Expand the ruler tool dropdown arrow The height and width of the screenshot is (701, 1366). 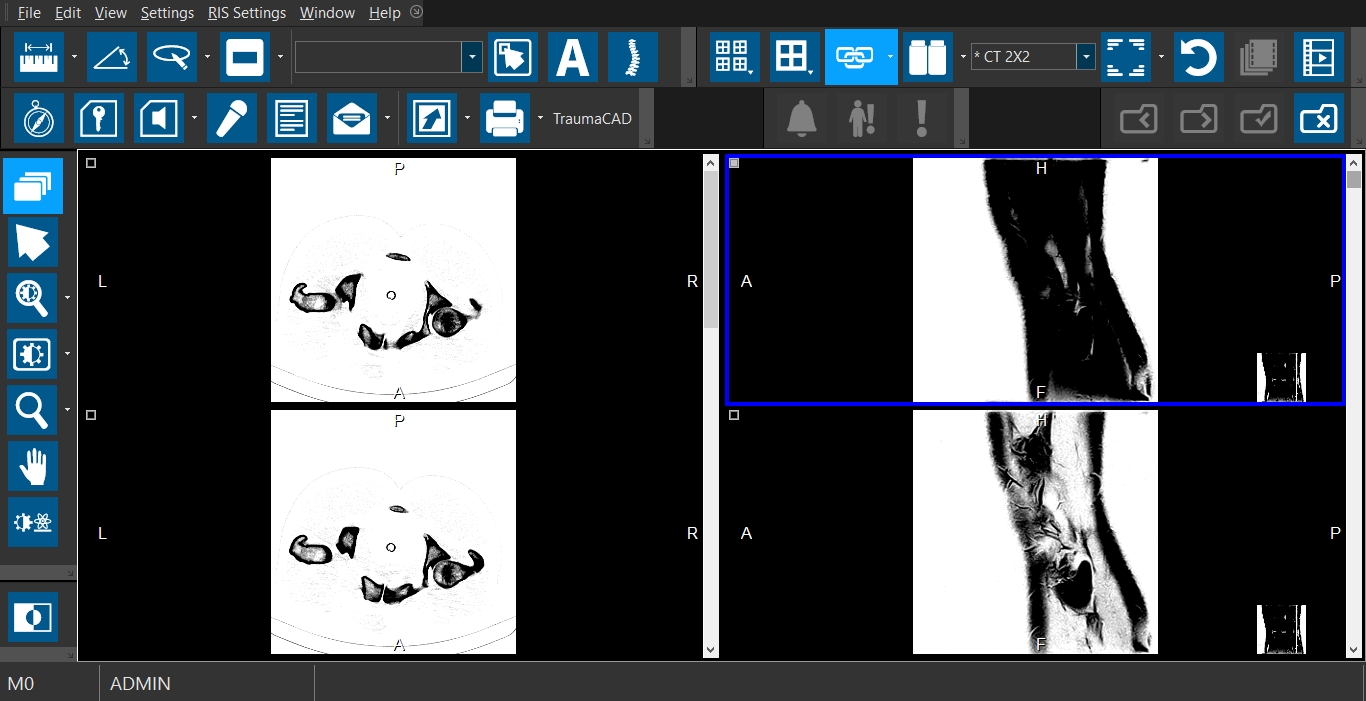click(x=74, y=57)
